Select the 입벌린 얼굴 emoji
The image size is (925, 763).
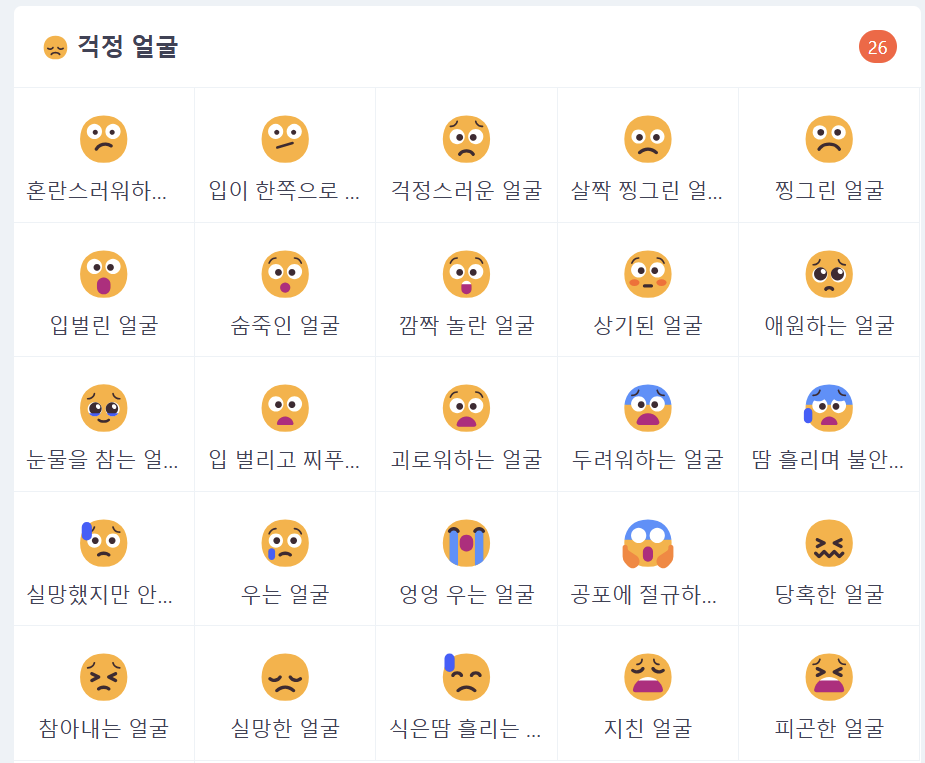tap(104, 272)
